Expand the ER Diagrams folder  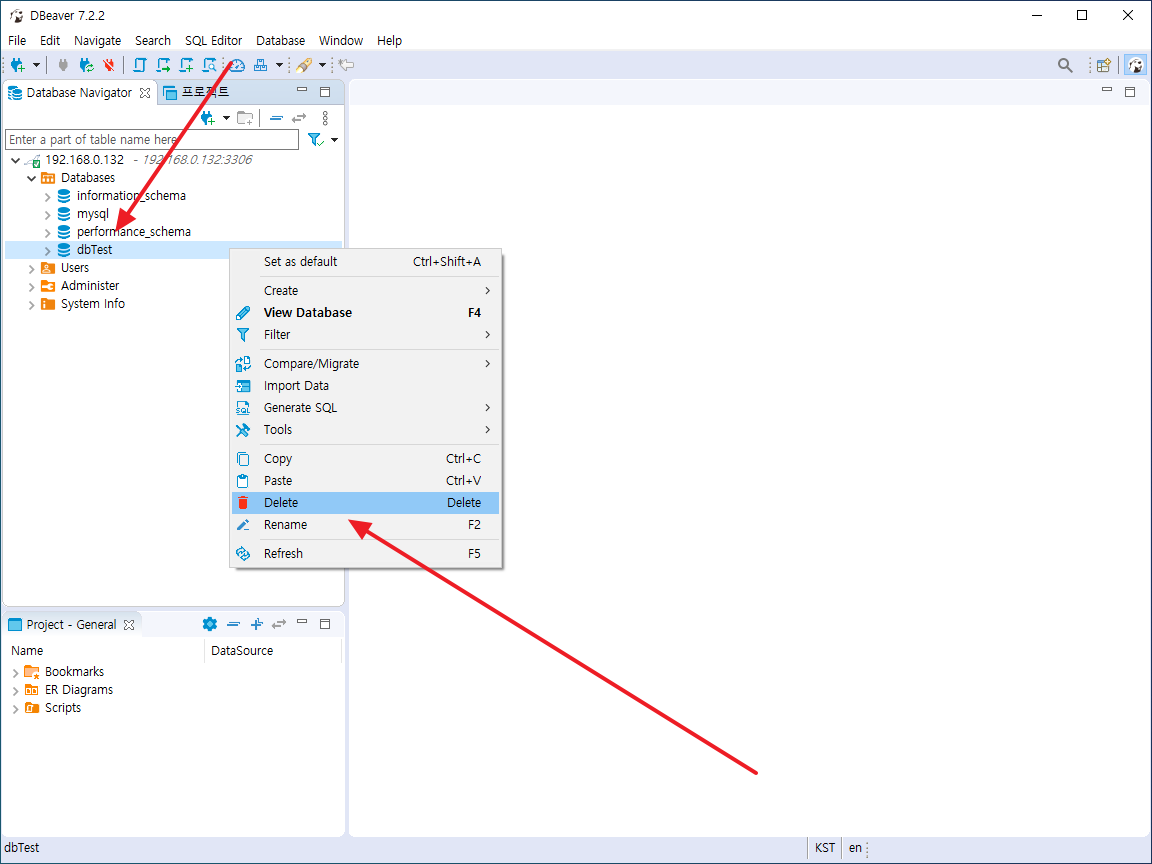click(x=15, y=691)
